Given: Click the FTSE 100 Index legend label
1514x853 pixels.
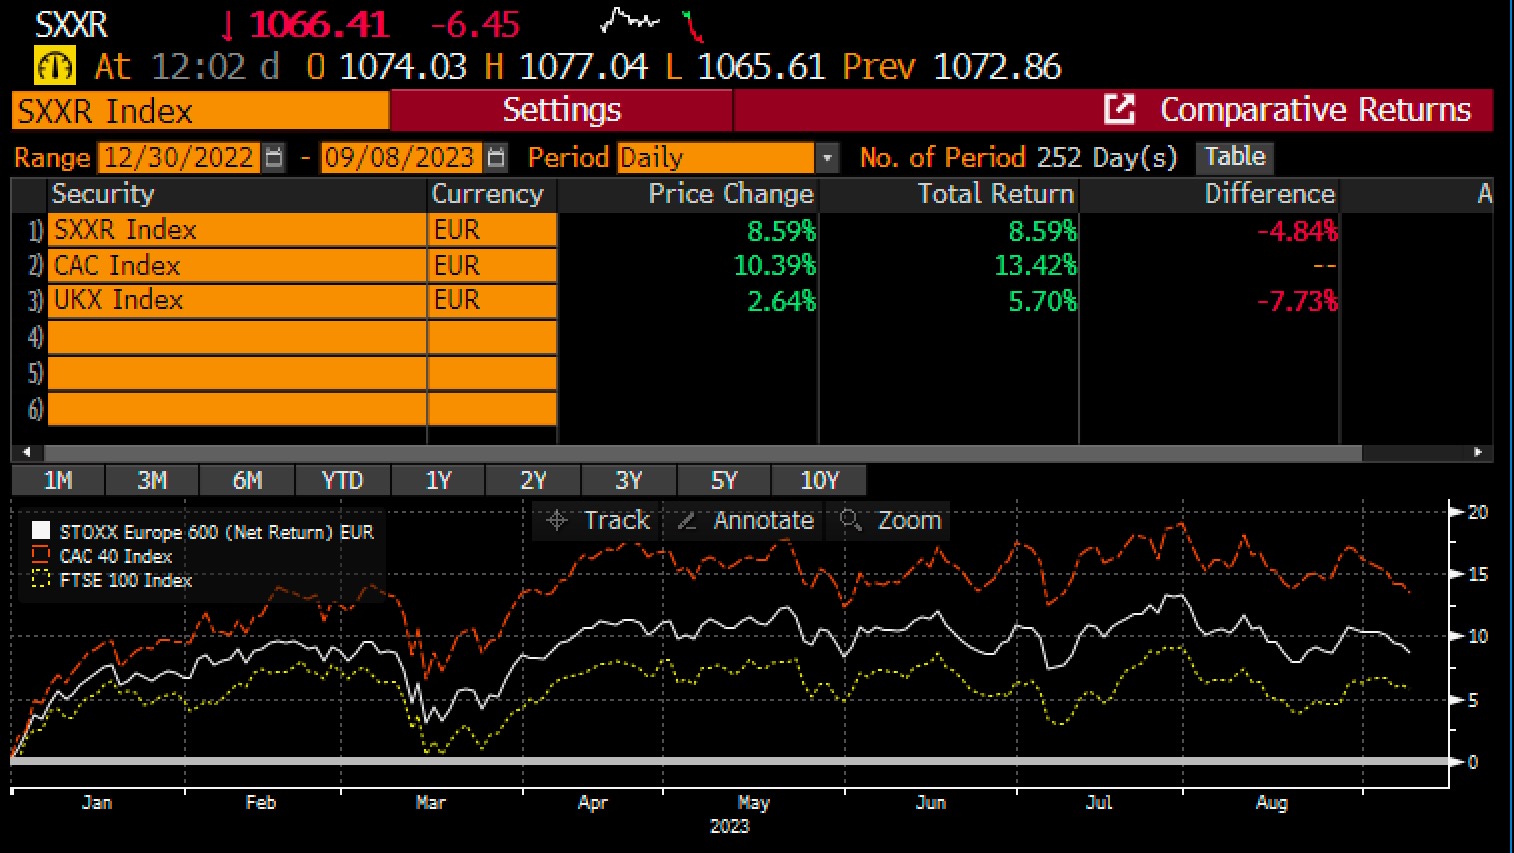Looking at the screenshot, I should coord(125,580).
